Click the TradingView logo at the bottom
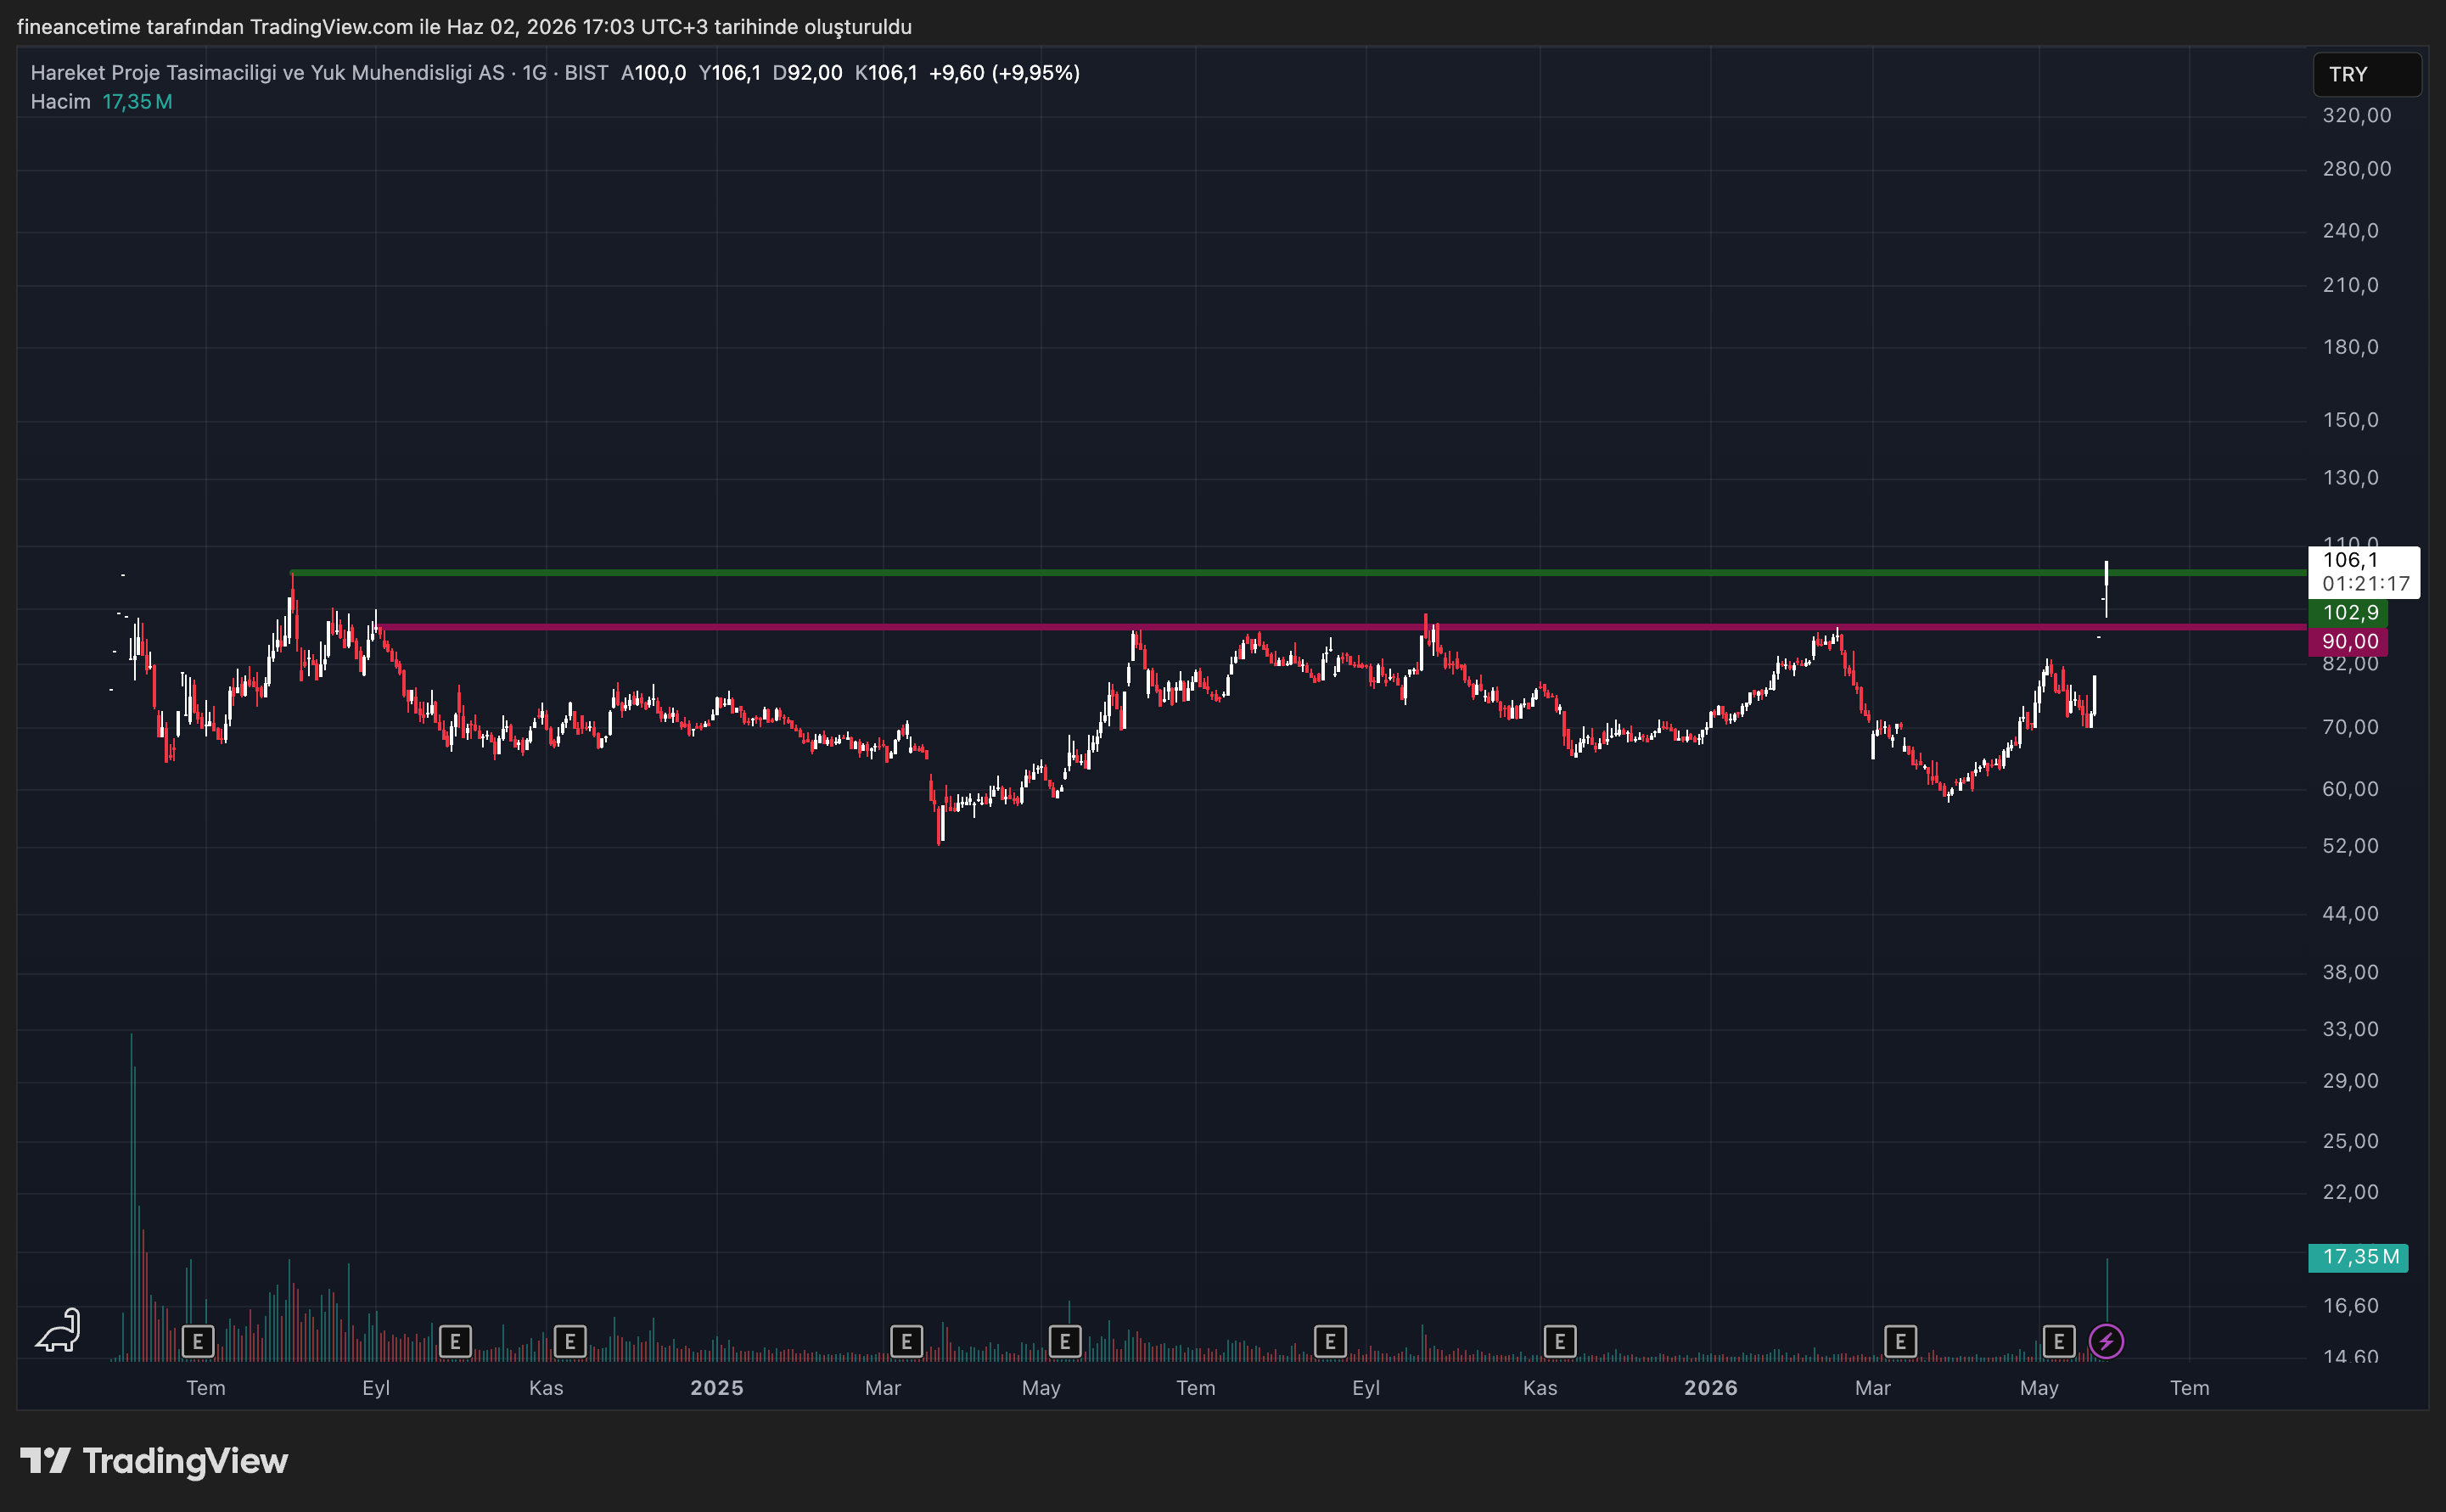Screen dimensions: 2446x1512 tap(154, 1461)
